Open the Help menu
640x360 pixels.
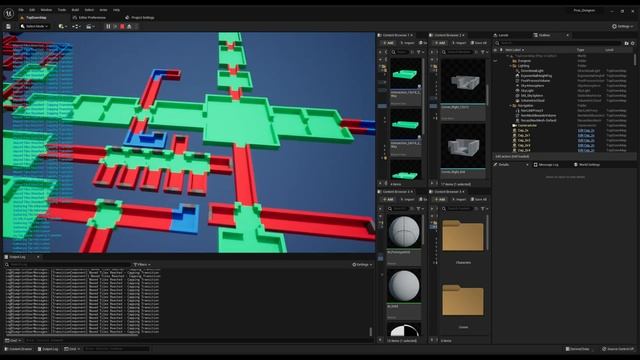coord(116,10)
